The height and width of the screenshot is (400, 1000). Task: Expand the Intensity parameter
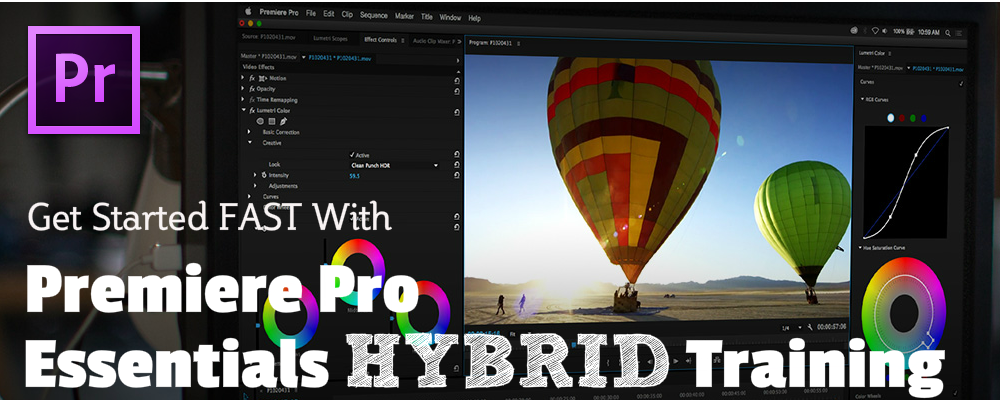pos(256,175)
